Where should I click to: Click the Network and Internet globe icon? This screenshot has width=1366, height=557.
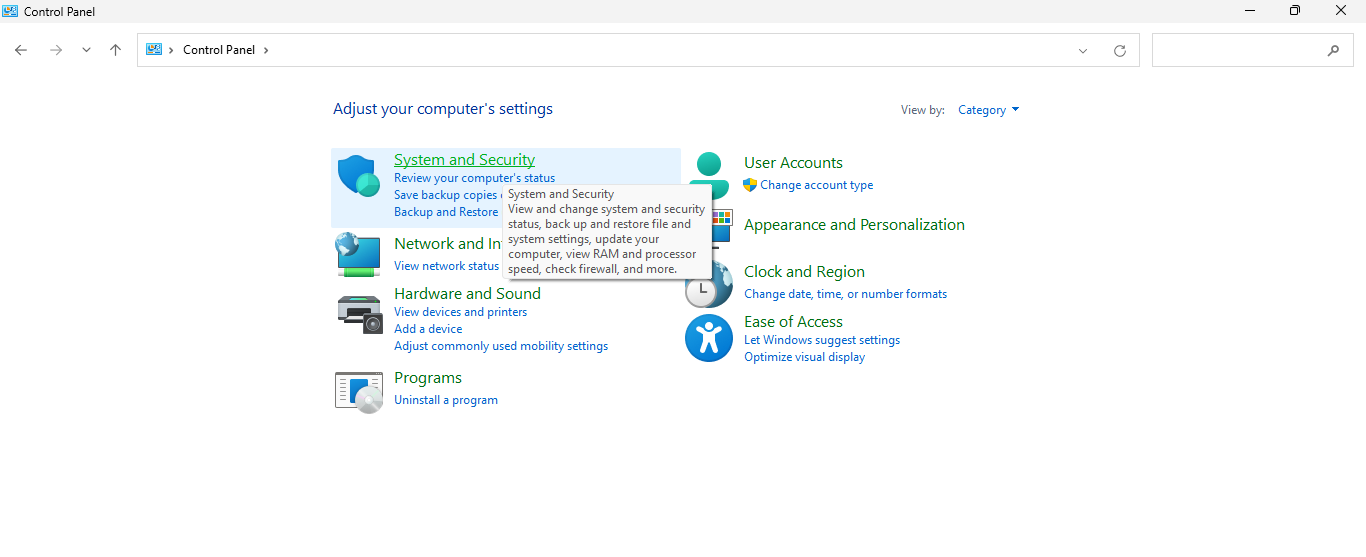358,254
